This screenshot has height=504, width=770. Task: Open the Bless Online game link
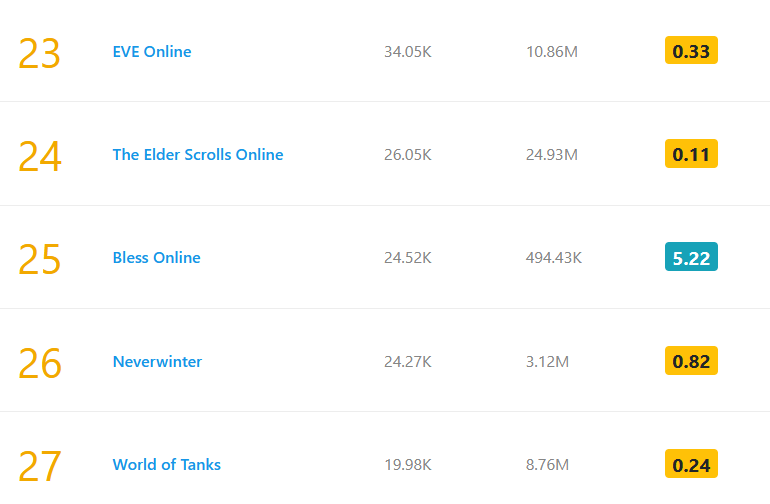click(x=157, y=257)
